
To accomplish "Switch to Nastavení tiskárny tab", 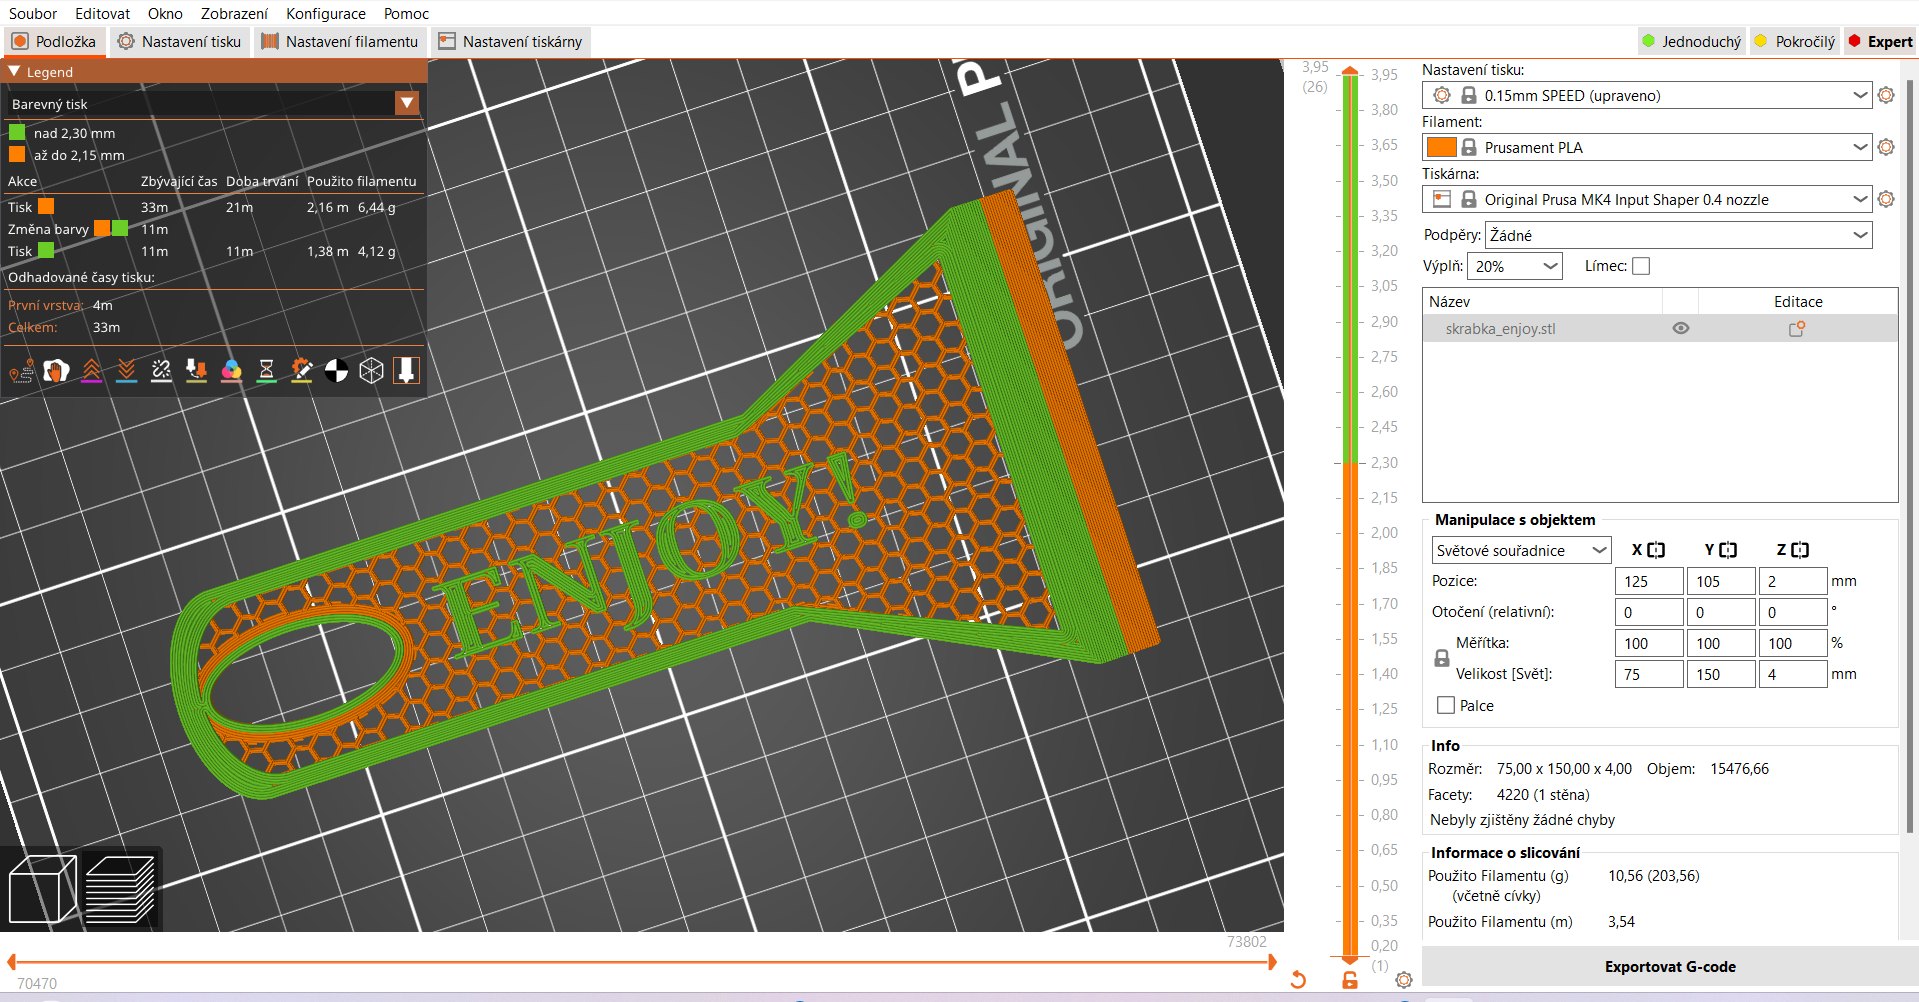I will click(511, 41).
